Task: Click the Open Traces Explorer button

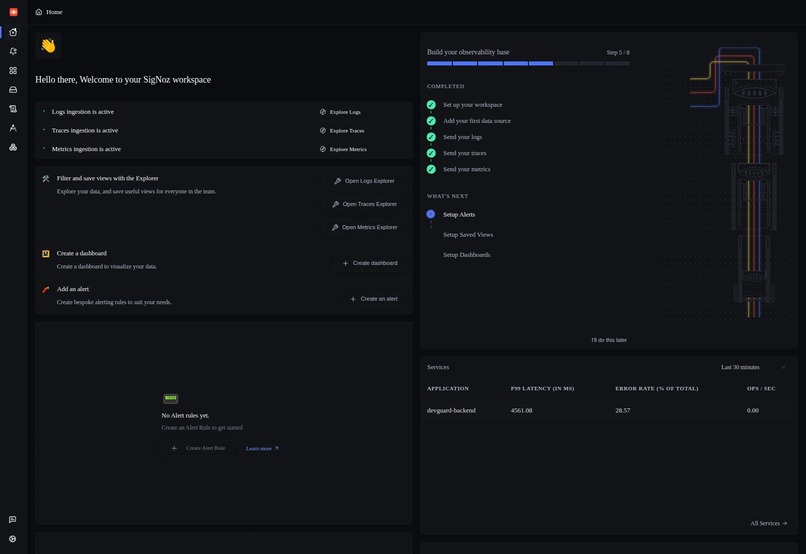Action: 364,204
